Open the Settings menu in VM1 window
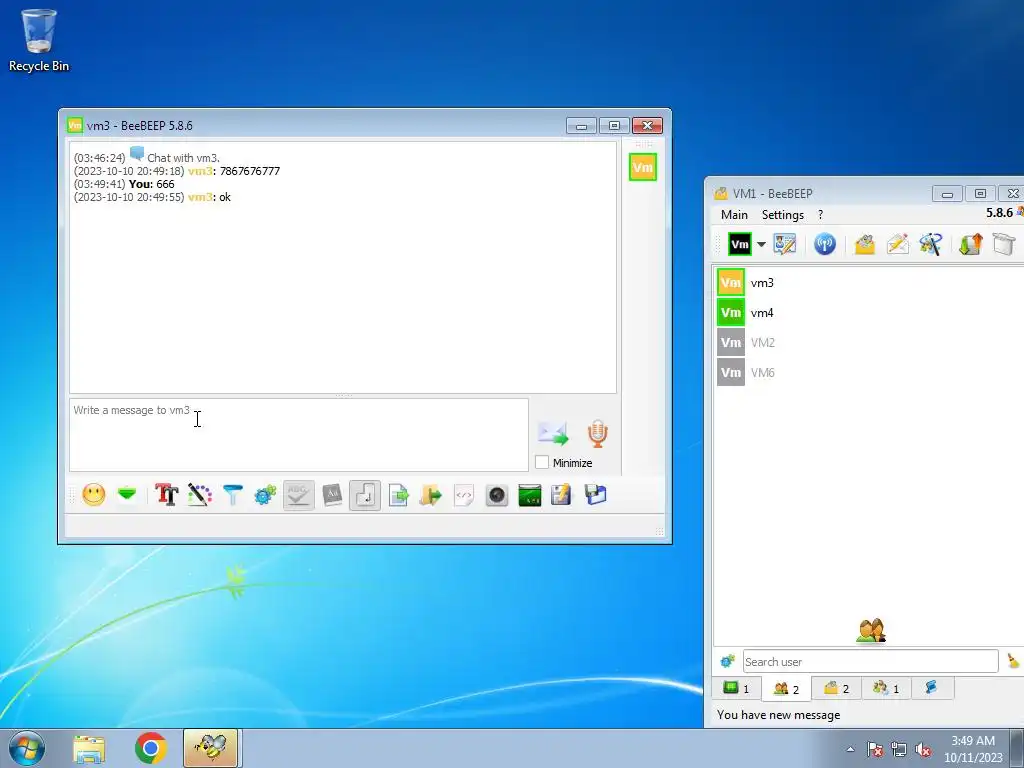The height and width of the screenshot is (768, 1024). [782, 215]
